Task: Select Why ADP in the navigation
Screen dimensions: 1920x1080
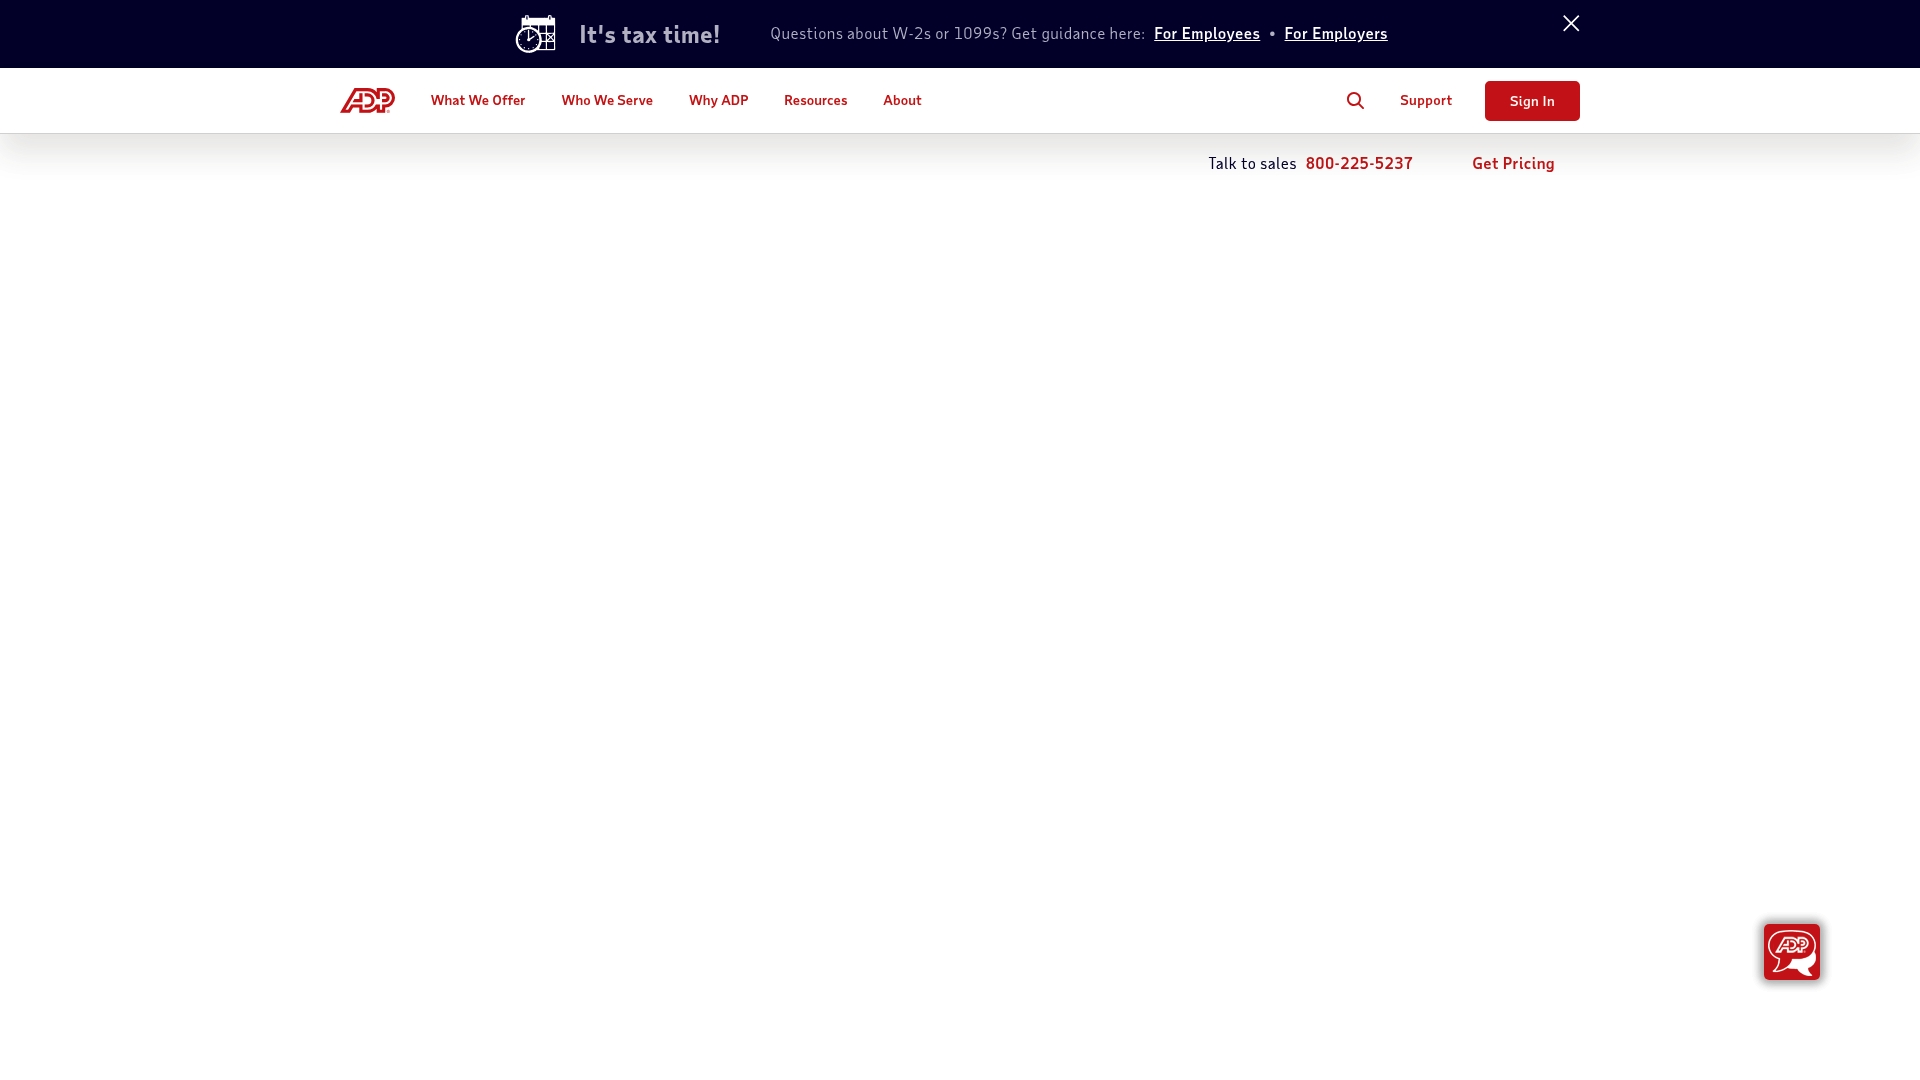Action: (718, 100)
